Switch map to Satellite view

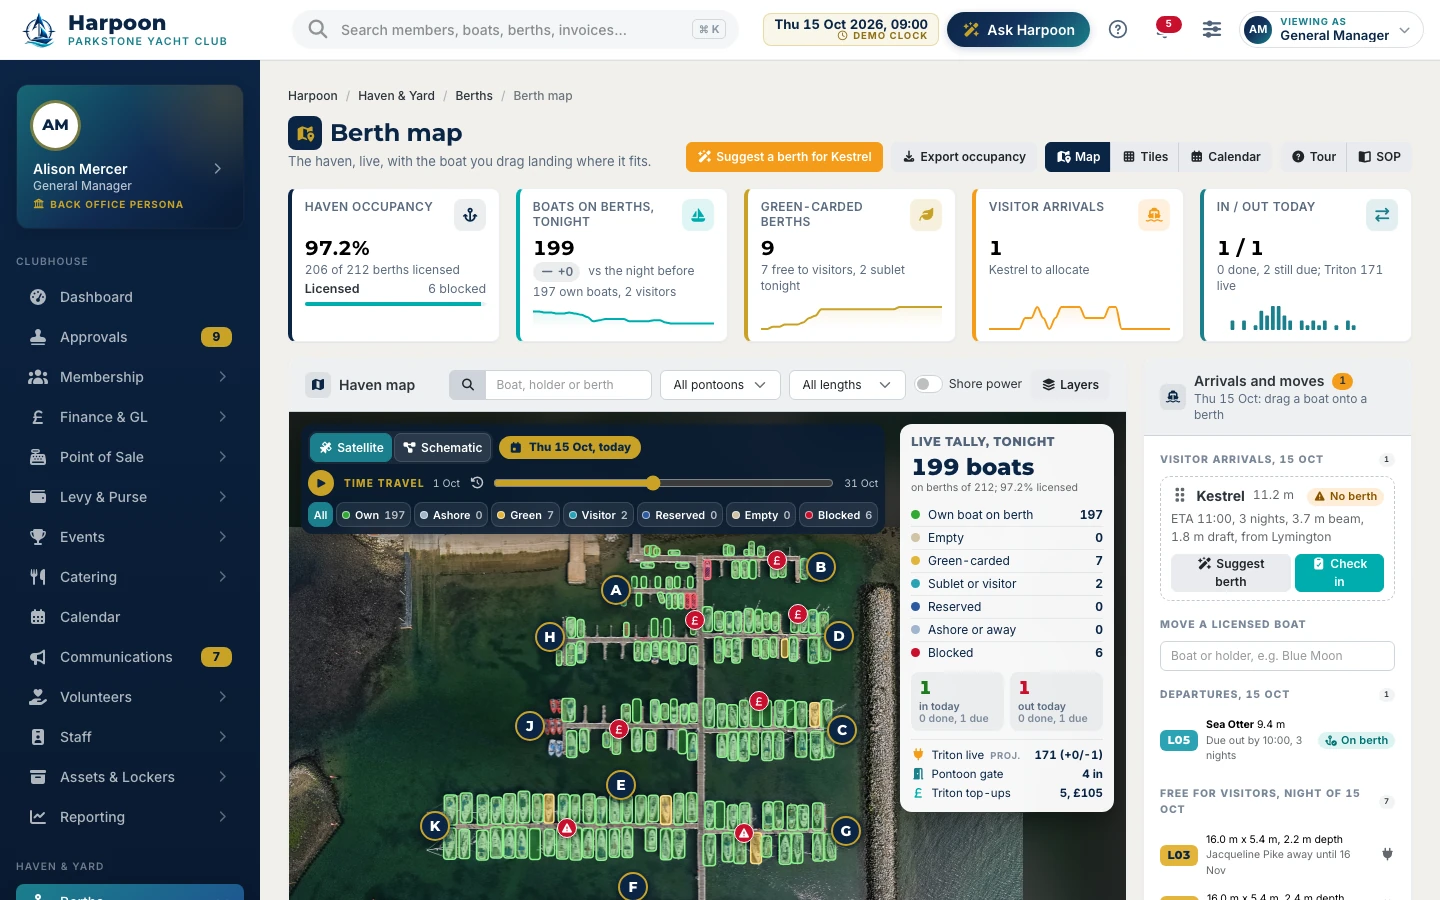(351, 448)
